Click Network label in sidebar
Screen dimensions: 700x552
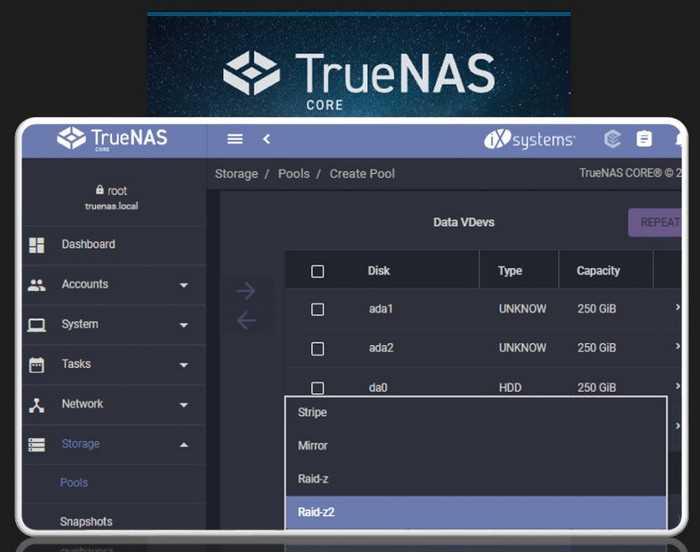click(x=82, y=404)
